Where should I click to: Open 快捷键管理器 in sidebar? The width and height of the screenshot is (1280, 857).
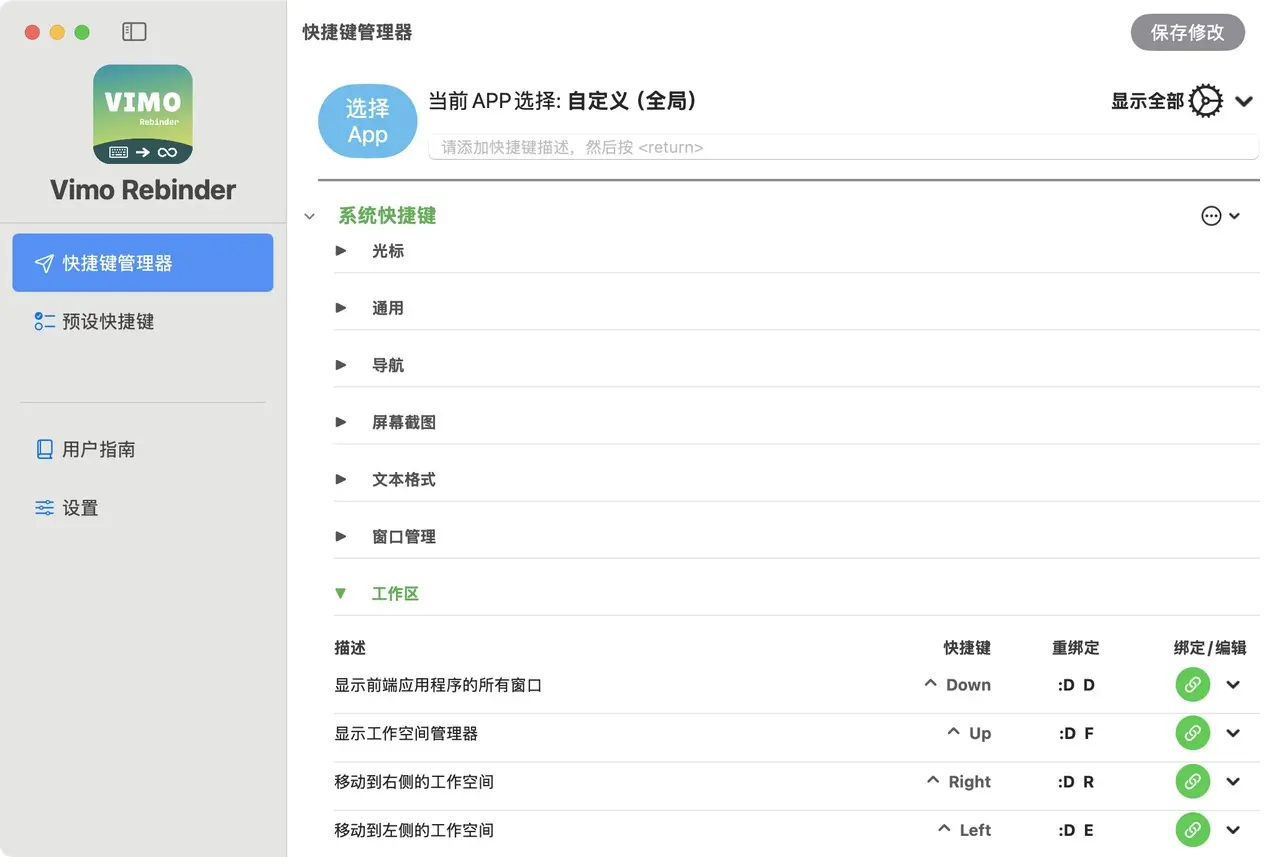point(143,263)
